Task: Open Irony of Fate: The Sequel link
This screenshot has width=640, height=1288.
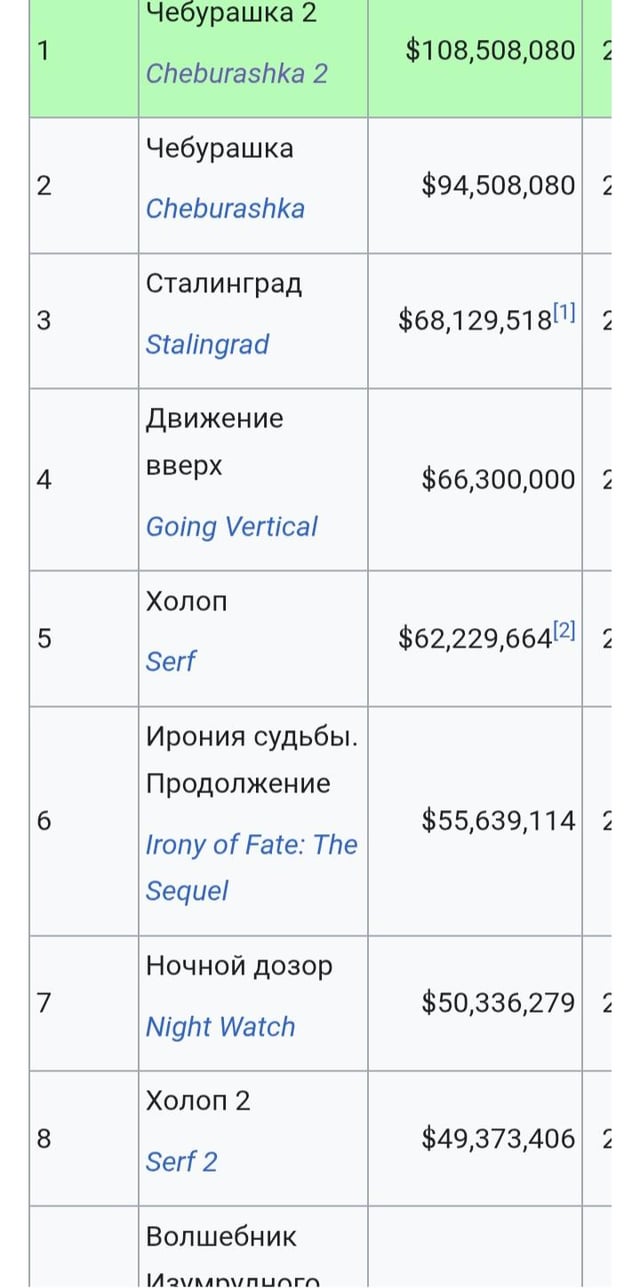Action: pos(251,845)
